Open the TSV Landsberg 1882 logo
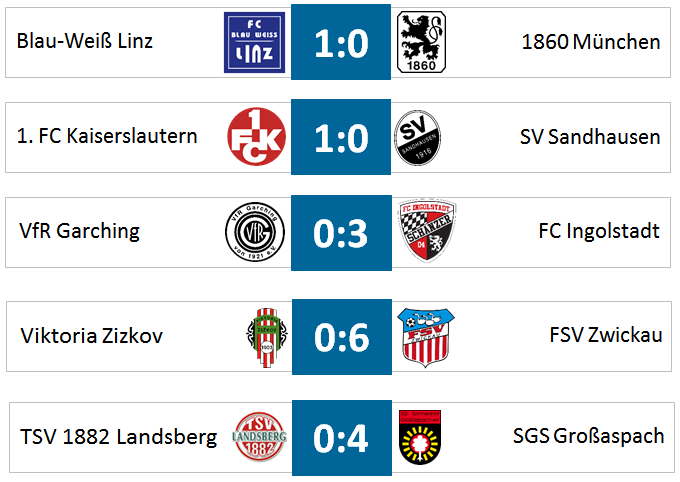The image size is (680, 482). (x=260, y=437)
